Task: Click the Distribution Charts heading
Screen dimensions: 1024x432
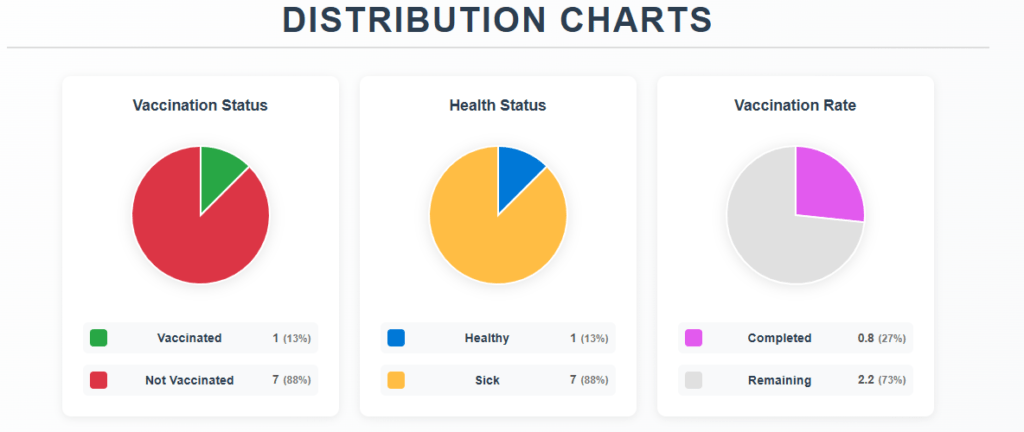Action: [x=497, y=20]
